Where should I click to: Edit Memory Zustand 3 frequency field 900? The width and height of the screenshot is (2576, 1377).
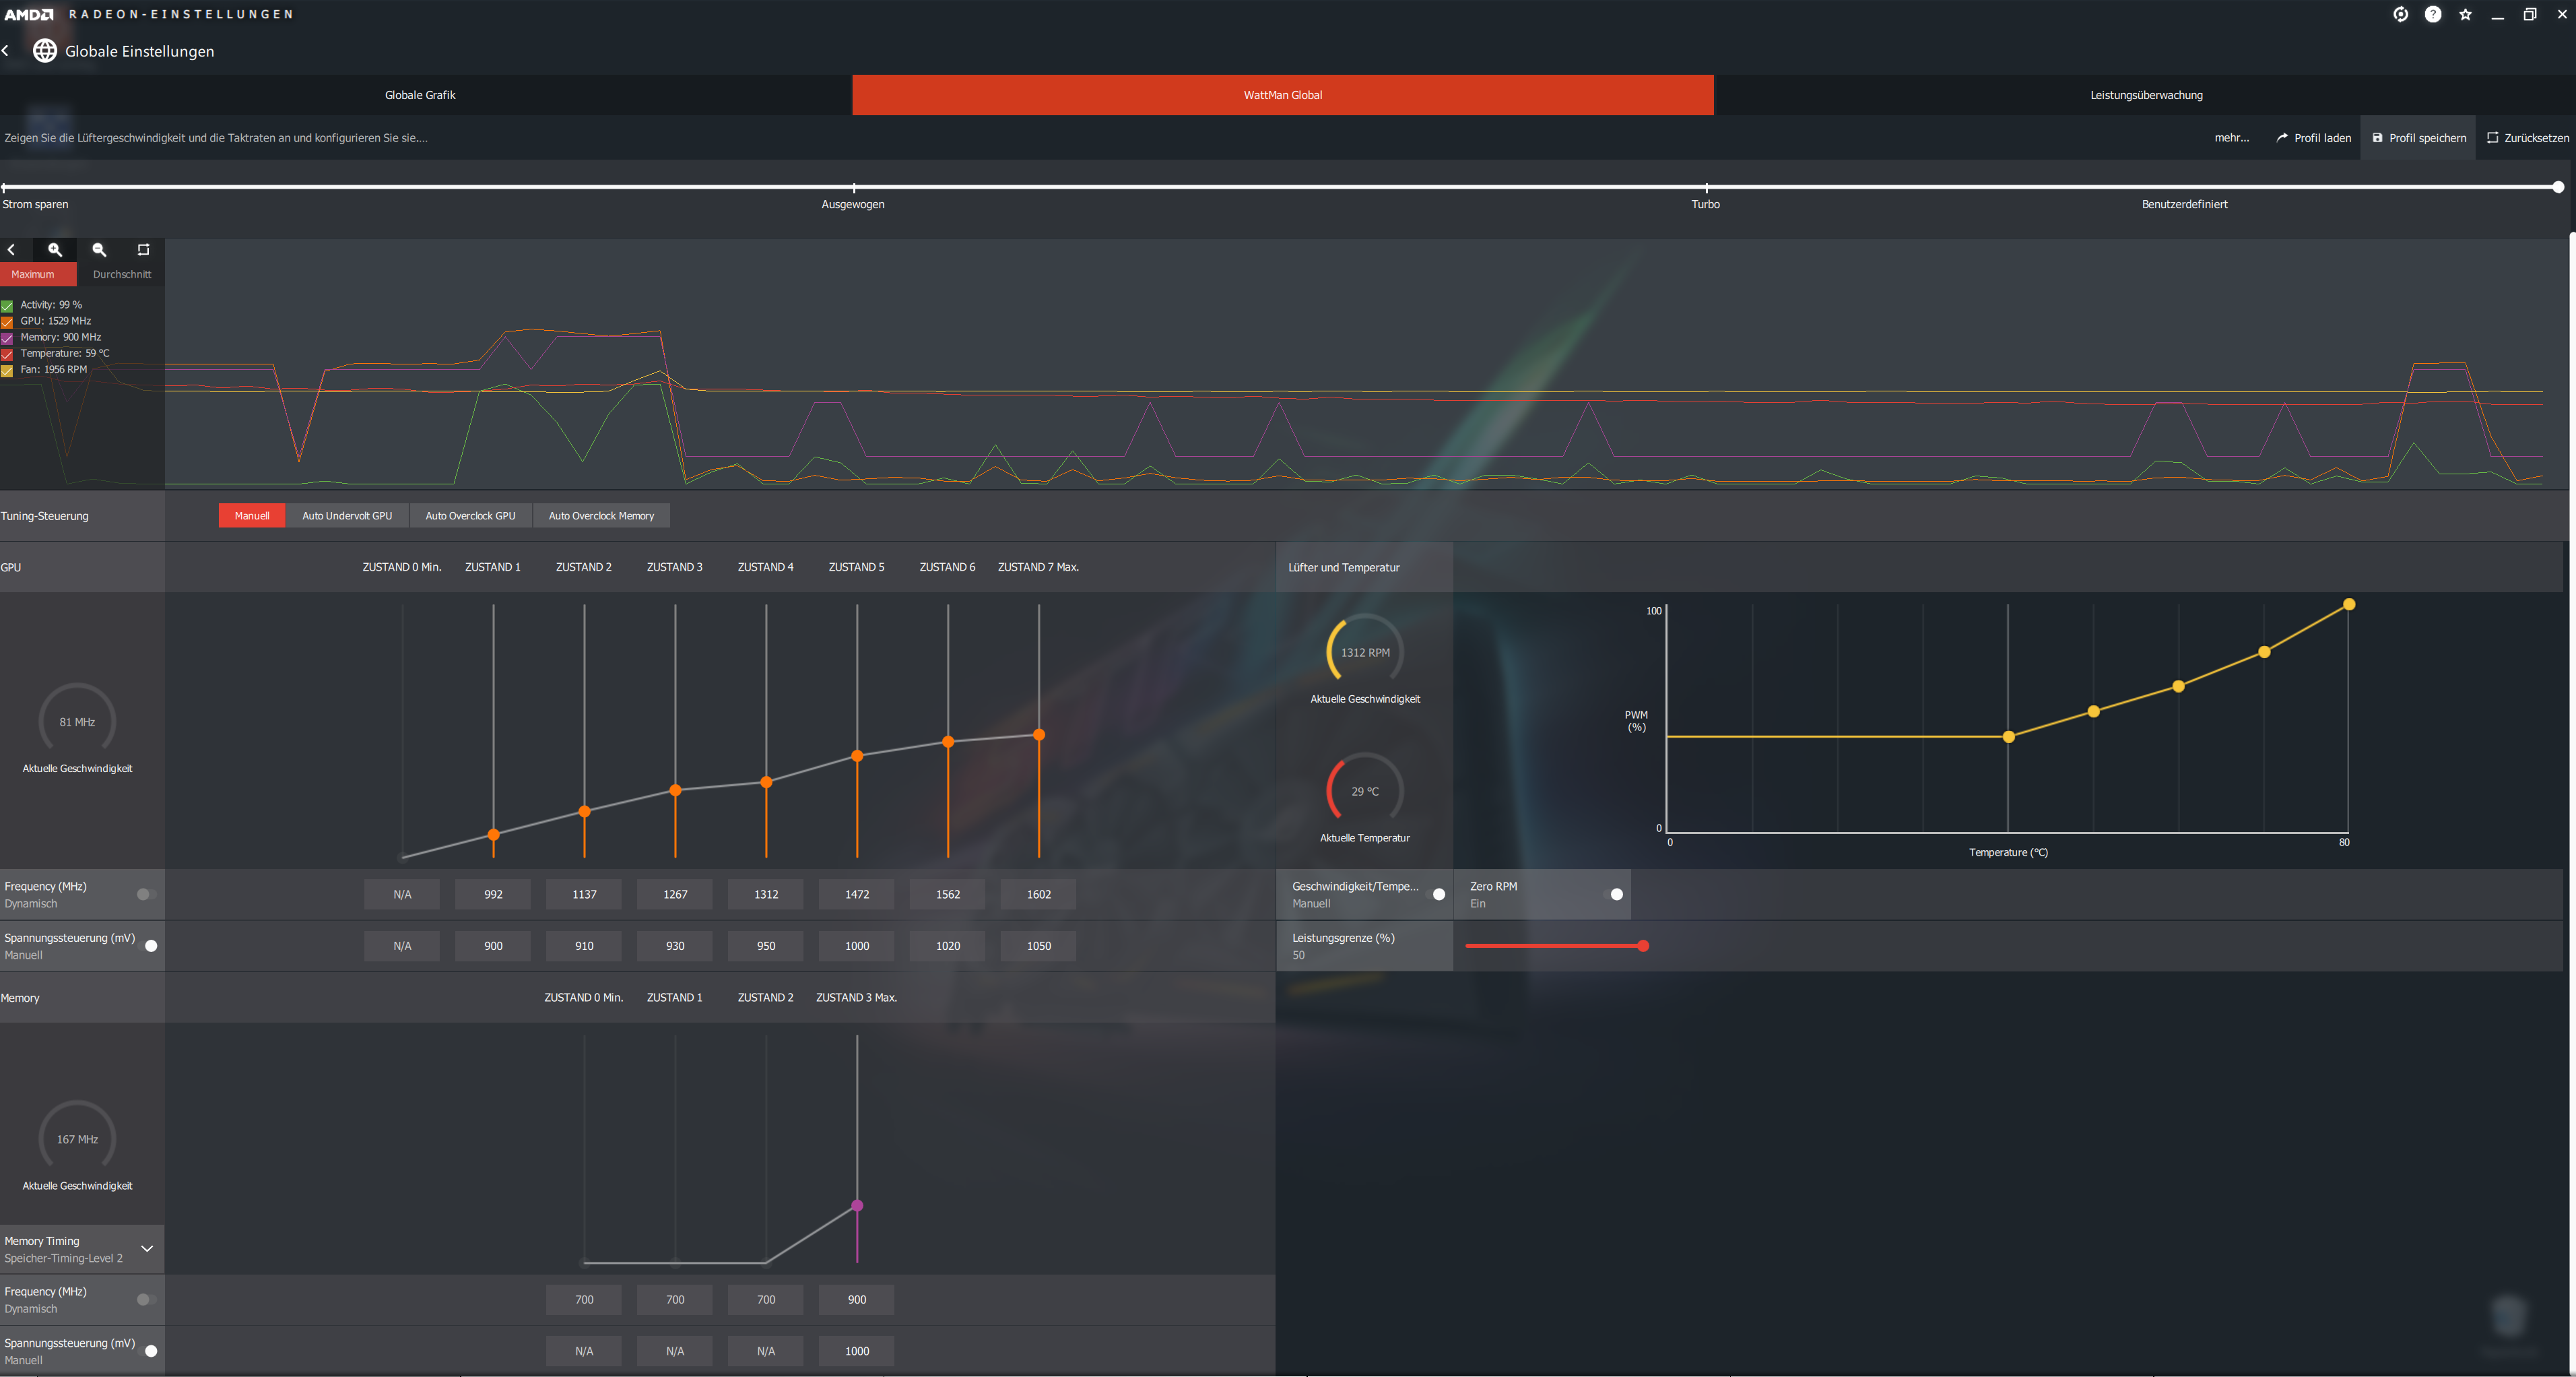857,1300
